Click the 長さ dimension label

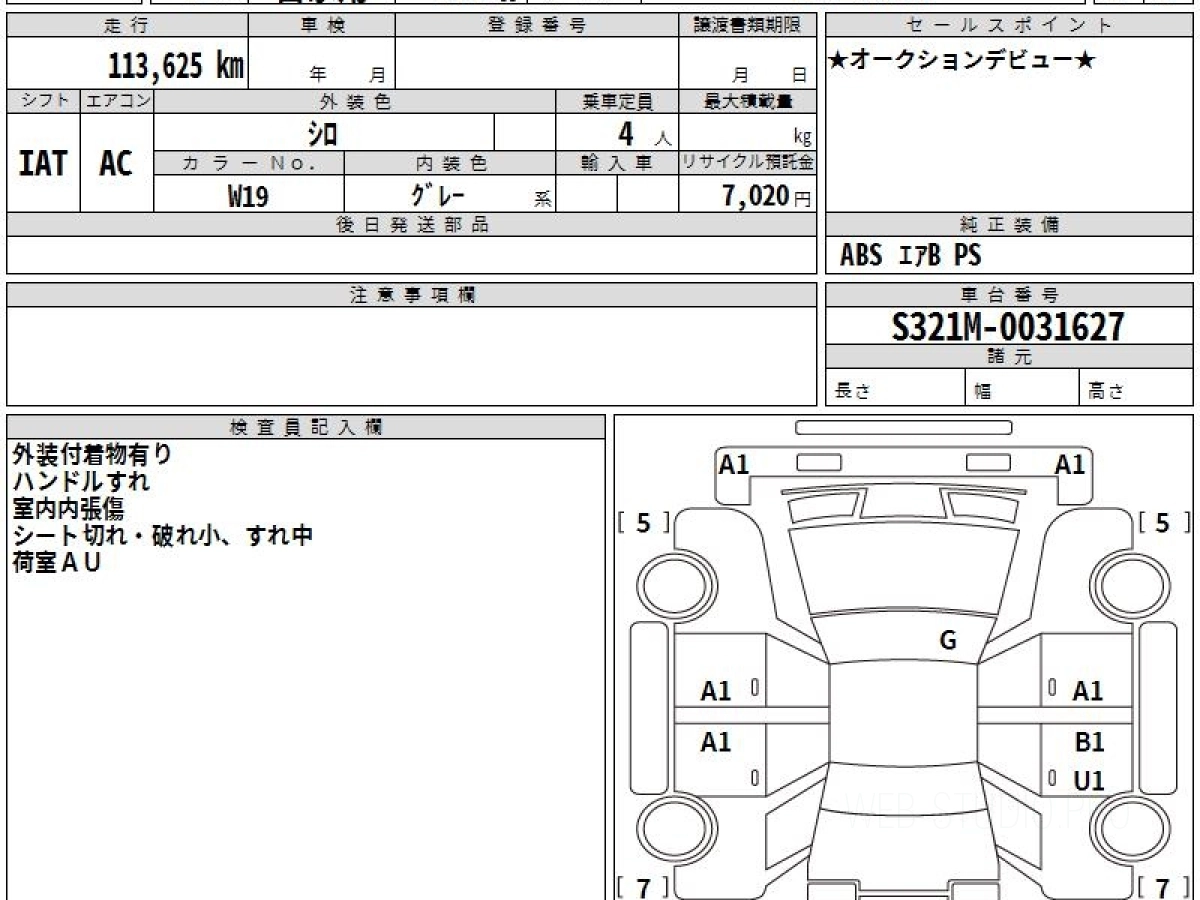click(853, 392)
